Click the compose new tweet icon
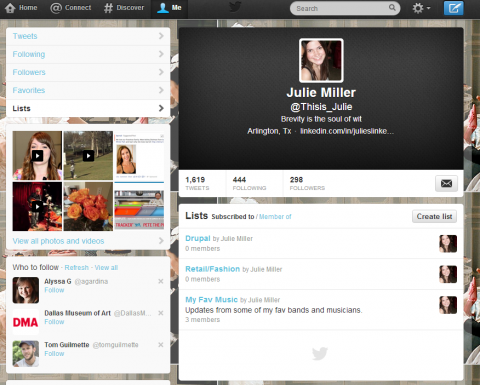This screenshot has height=385, width=480. coord(453,8)
